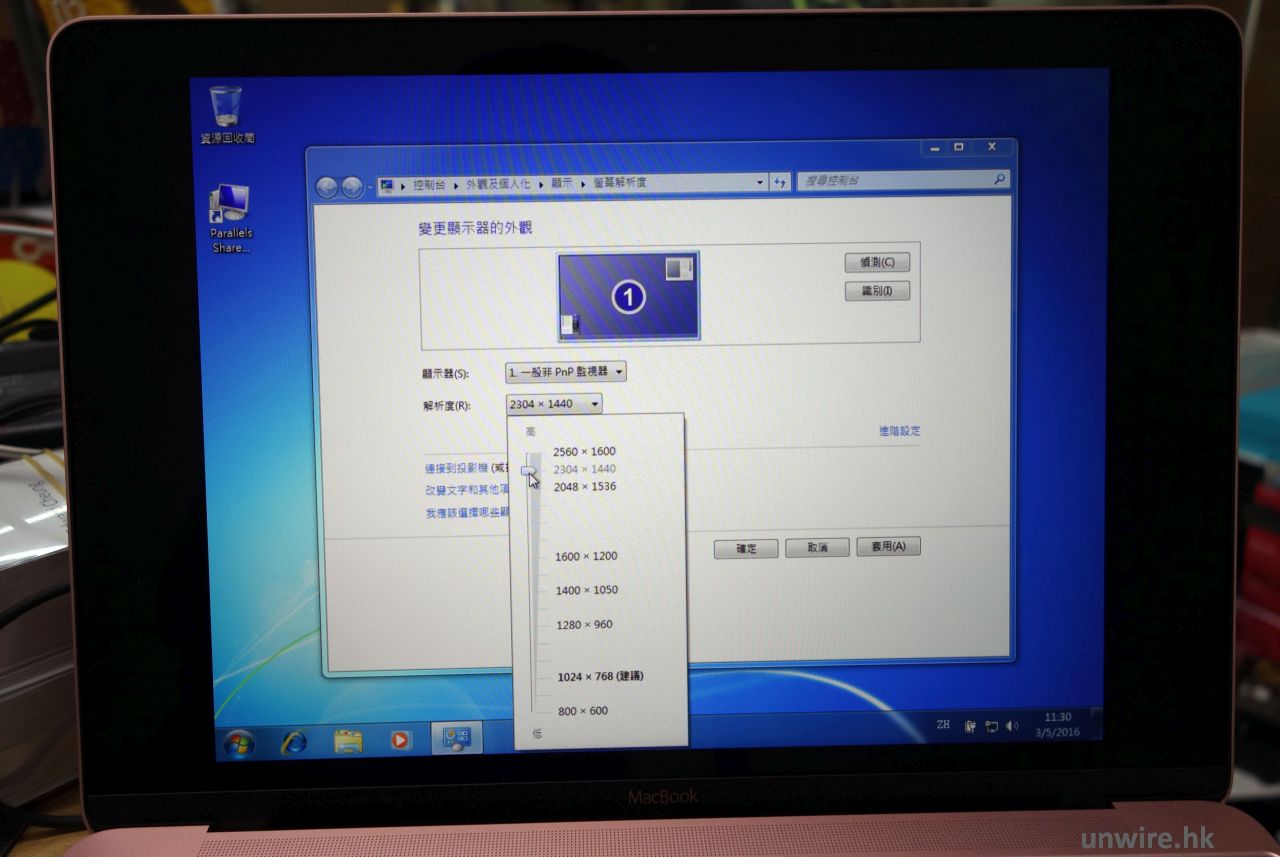Click the refresh button beside the address bar
The image size is (1280, 857).
(x=780, y=182)
